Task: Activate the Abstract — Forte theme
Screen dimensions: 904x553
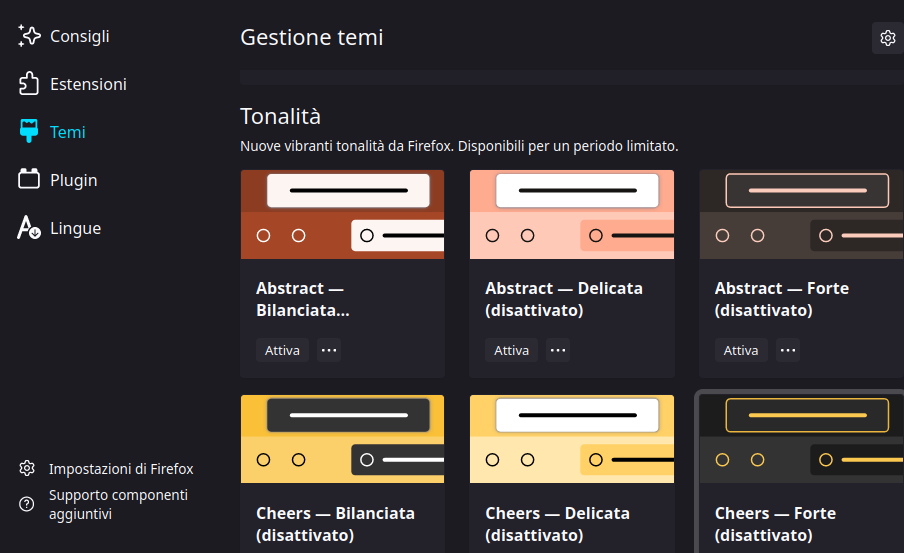Action: (x=741, y=350)
